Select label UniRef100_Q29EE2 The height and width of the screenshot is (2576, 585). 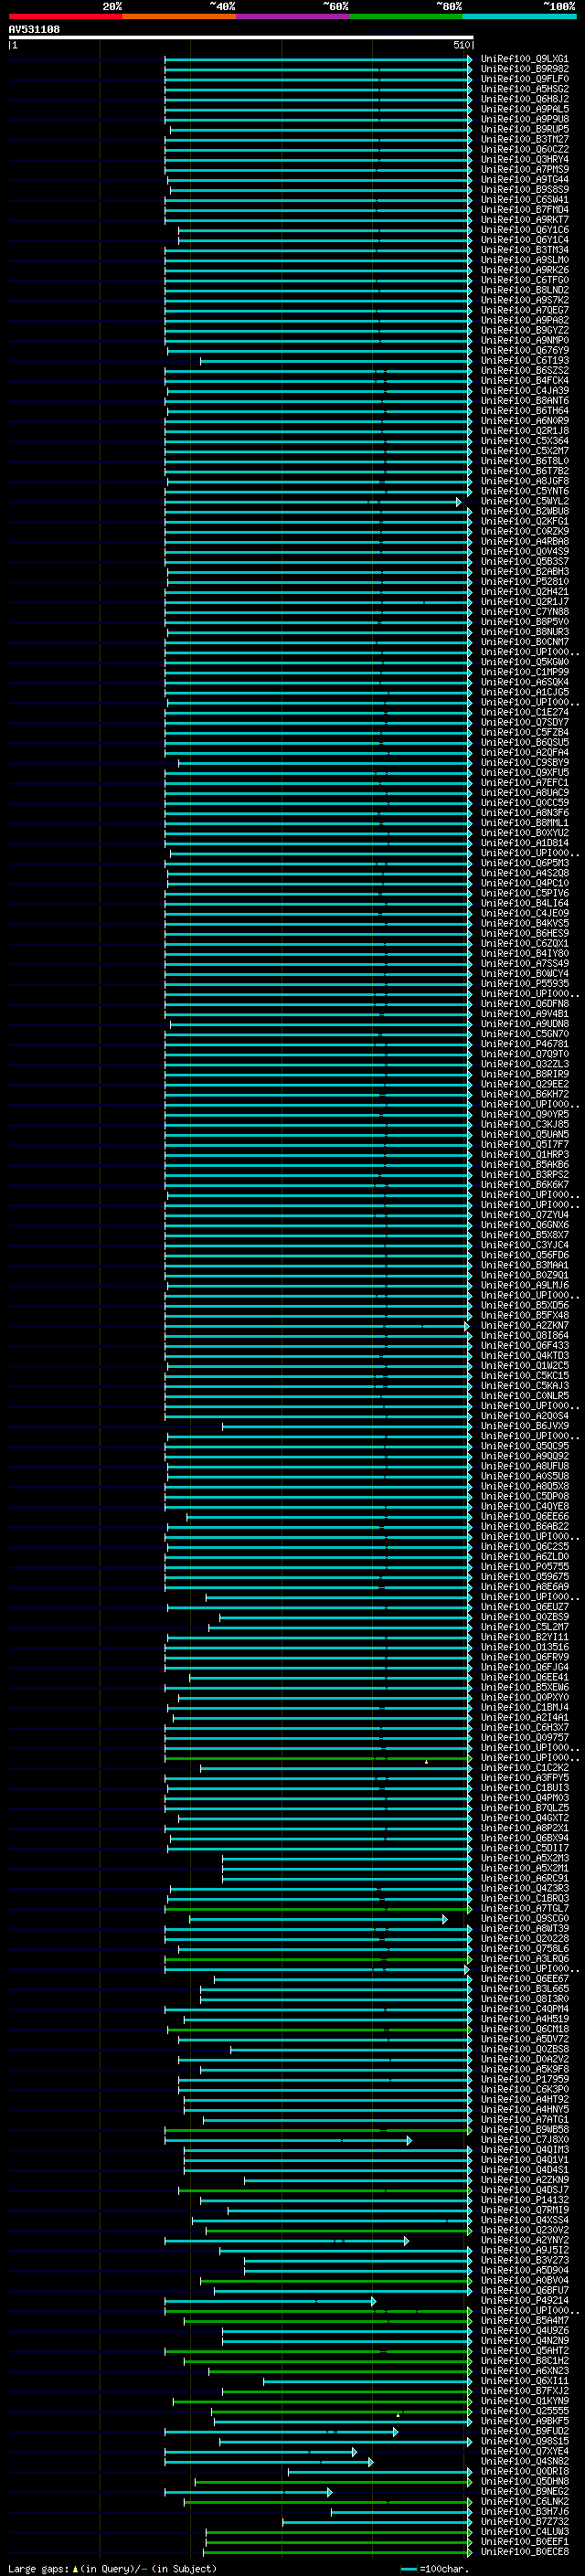[525, 1084]
